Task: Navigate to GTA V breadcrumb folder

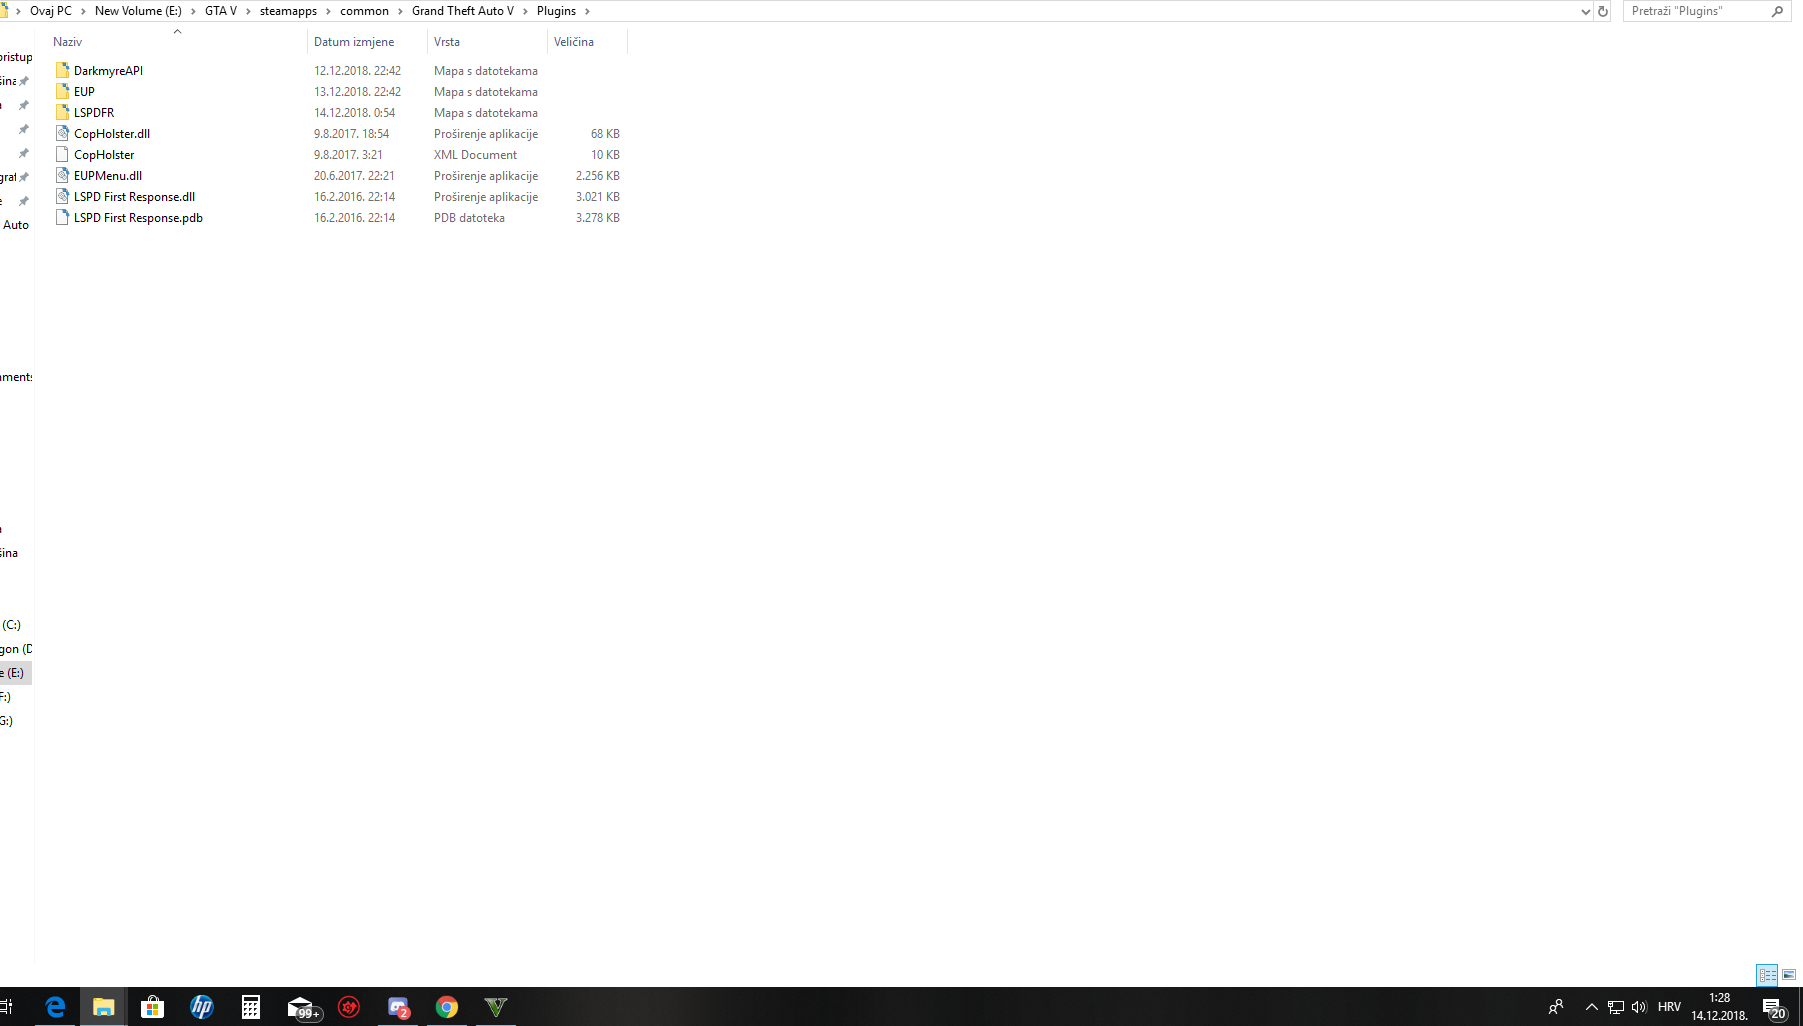Action: tap(221, 11)
